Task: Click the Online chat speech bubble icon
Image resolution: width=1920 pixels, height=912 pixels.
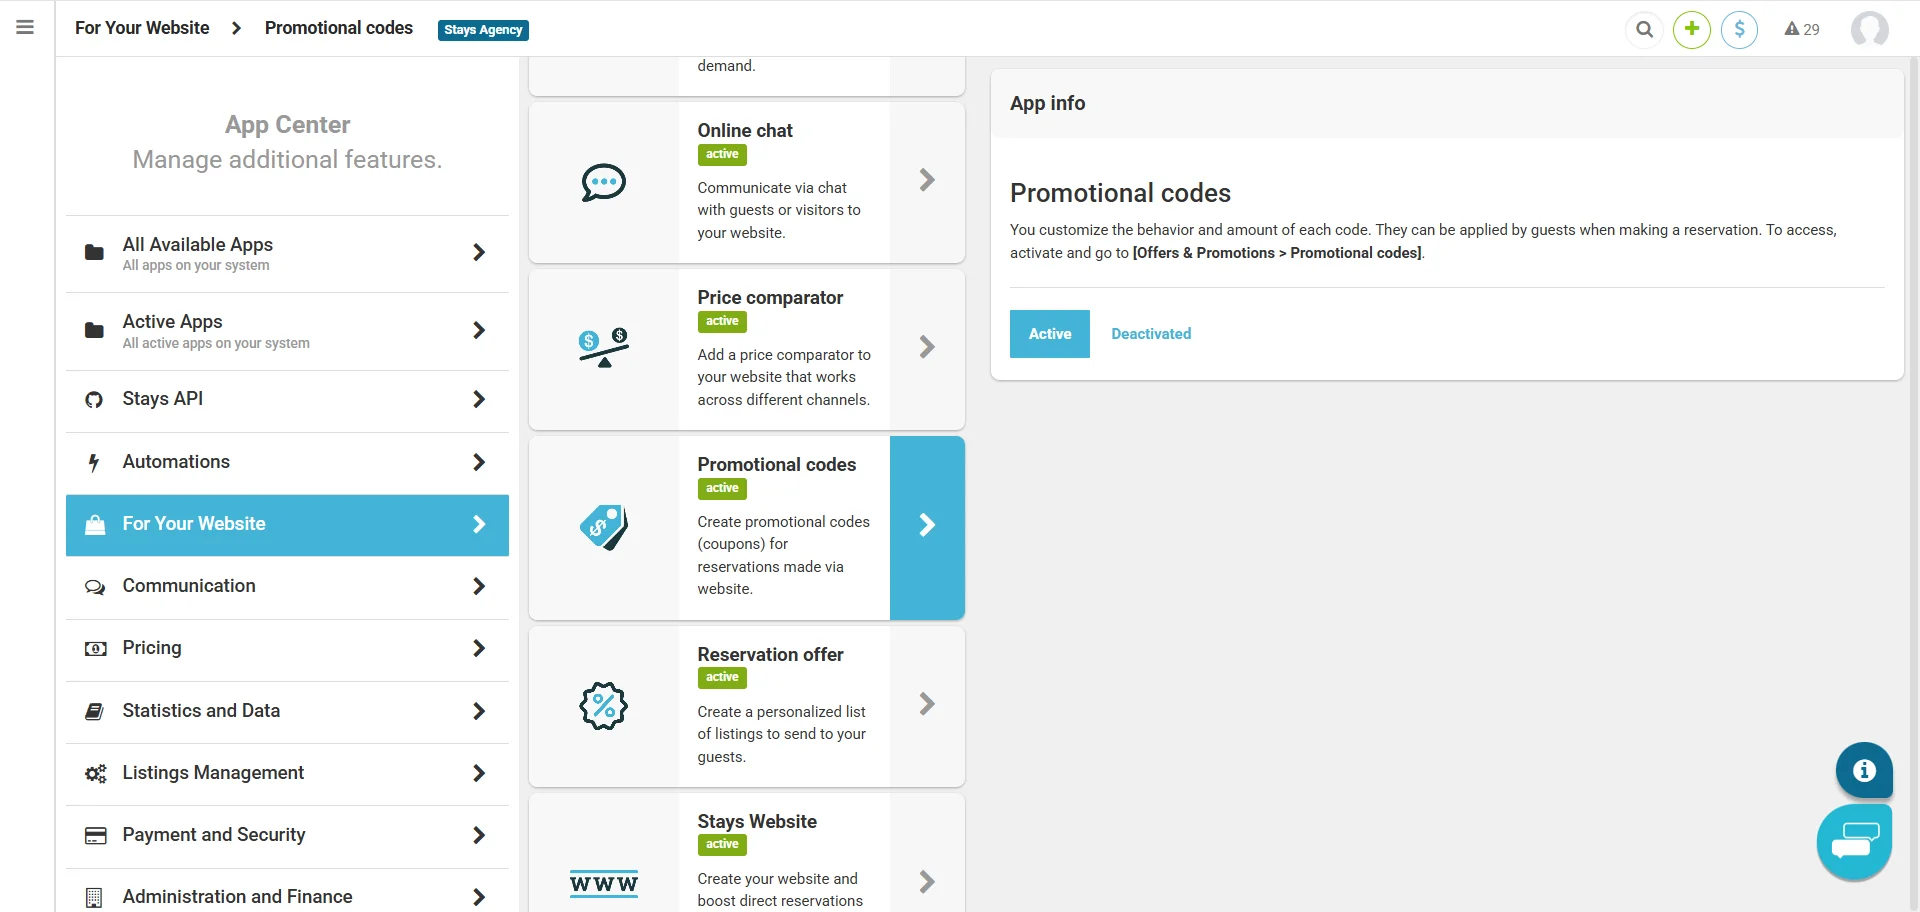Action: click(604, 182)
